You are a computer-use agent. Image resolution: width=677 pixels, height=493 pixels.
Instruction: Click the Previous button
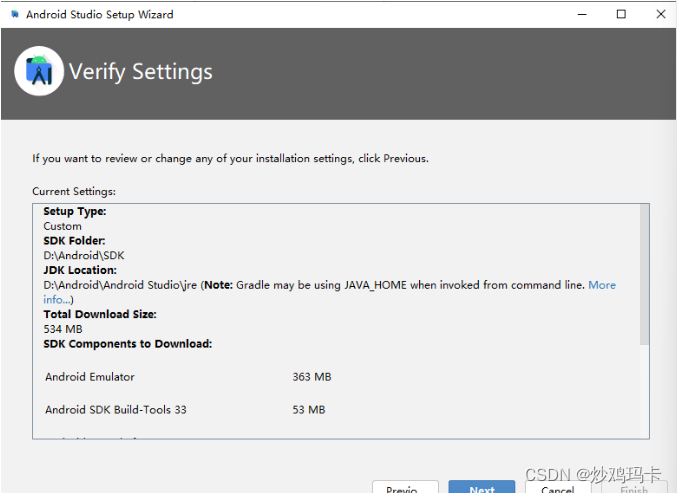405,487
